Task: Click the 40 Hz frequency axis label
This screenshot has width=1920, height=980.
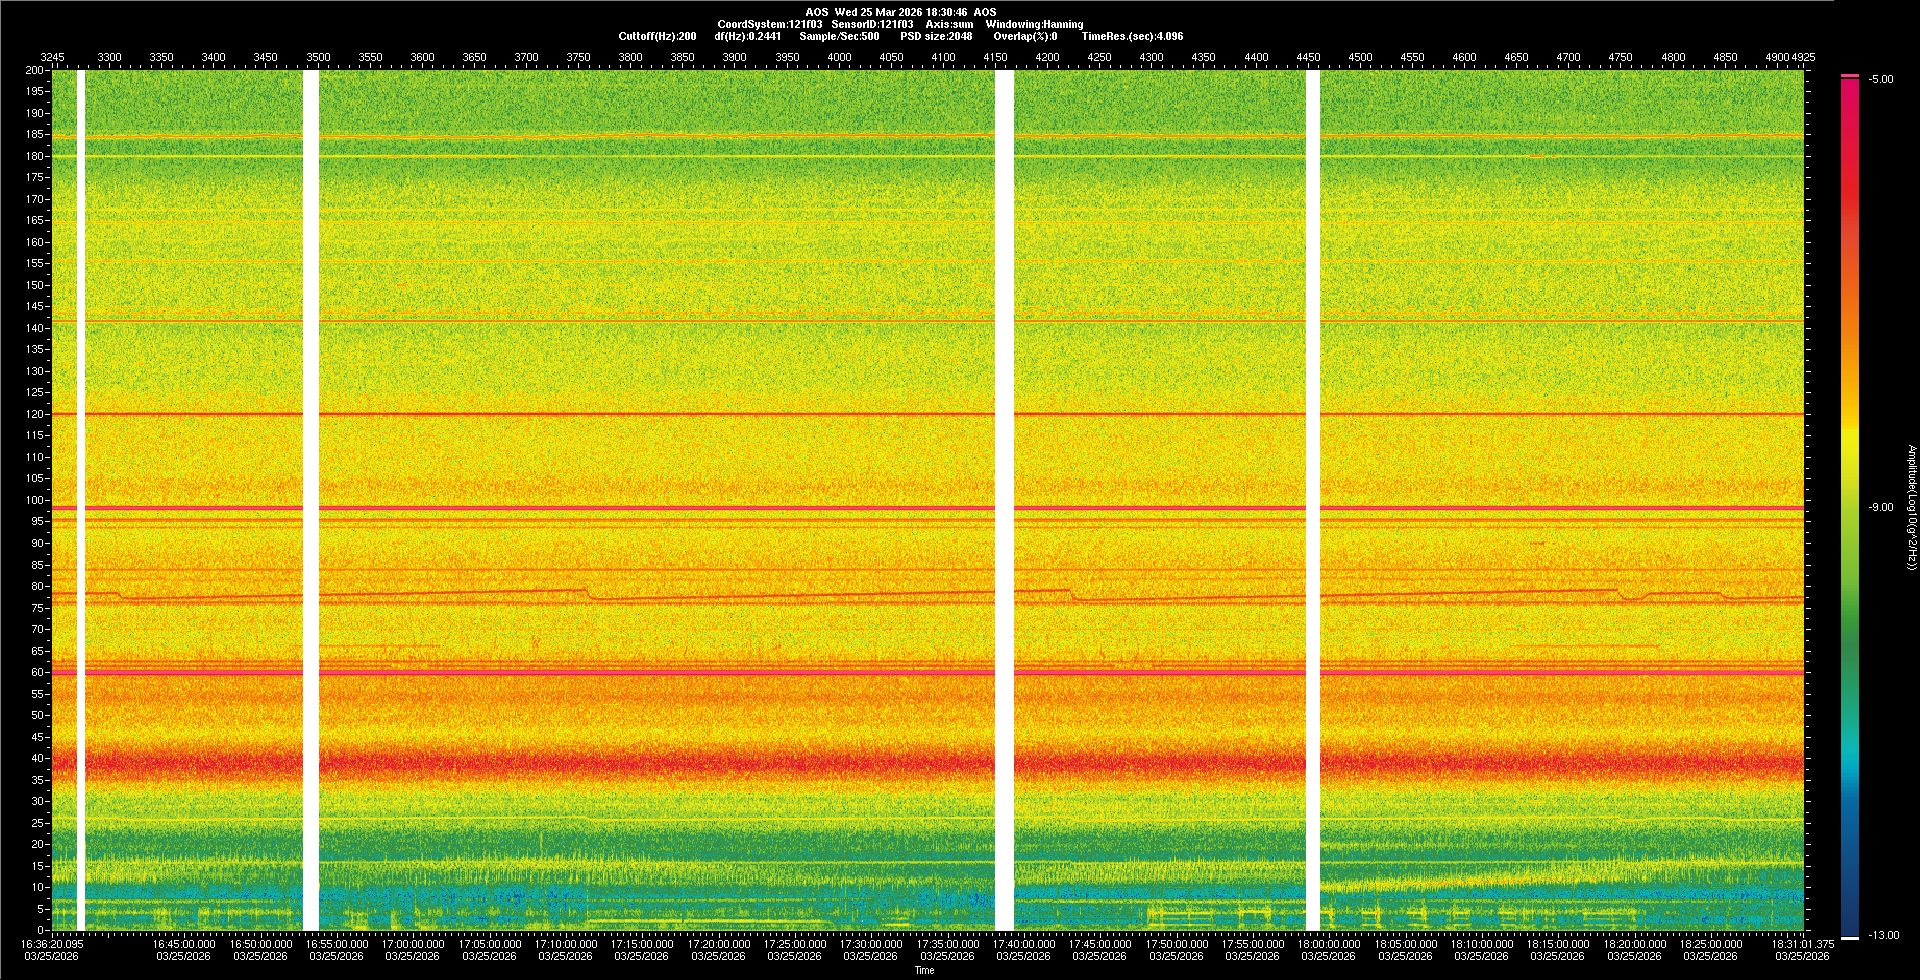Action: (37, 758)
